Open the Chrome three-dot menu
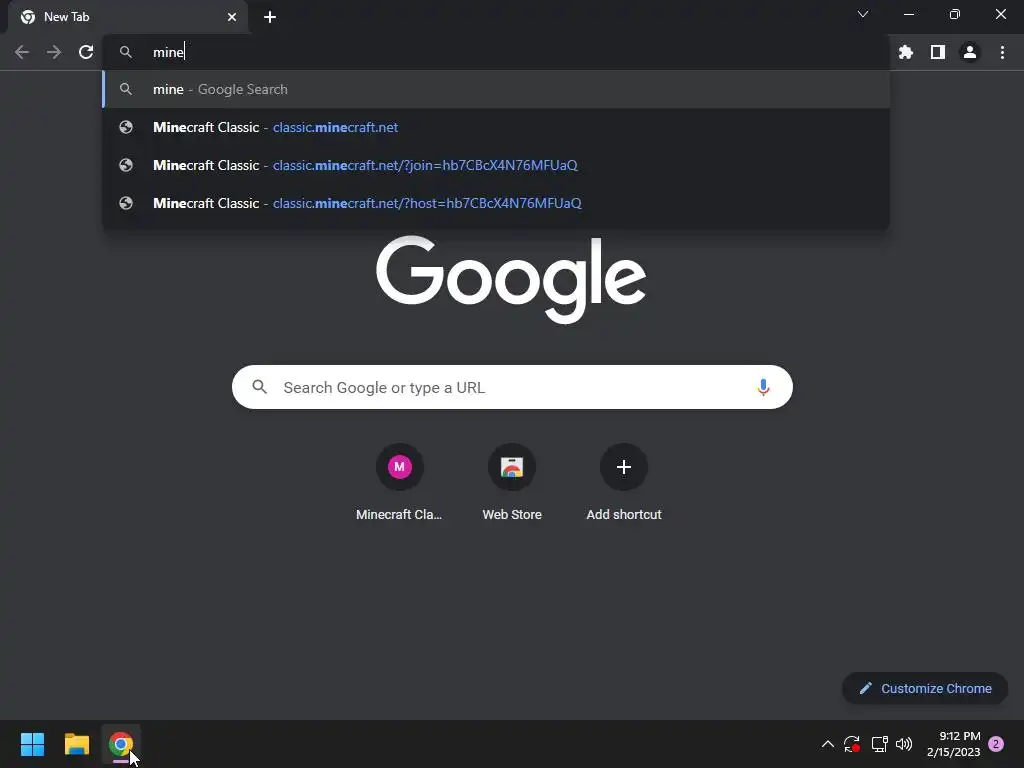Viewport: 1024px width, 768px height. (x=1002, y=52)
